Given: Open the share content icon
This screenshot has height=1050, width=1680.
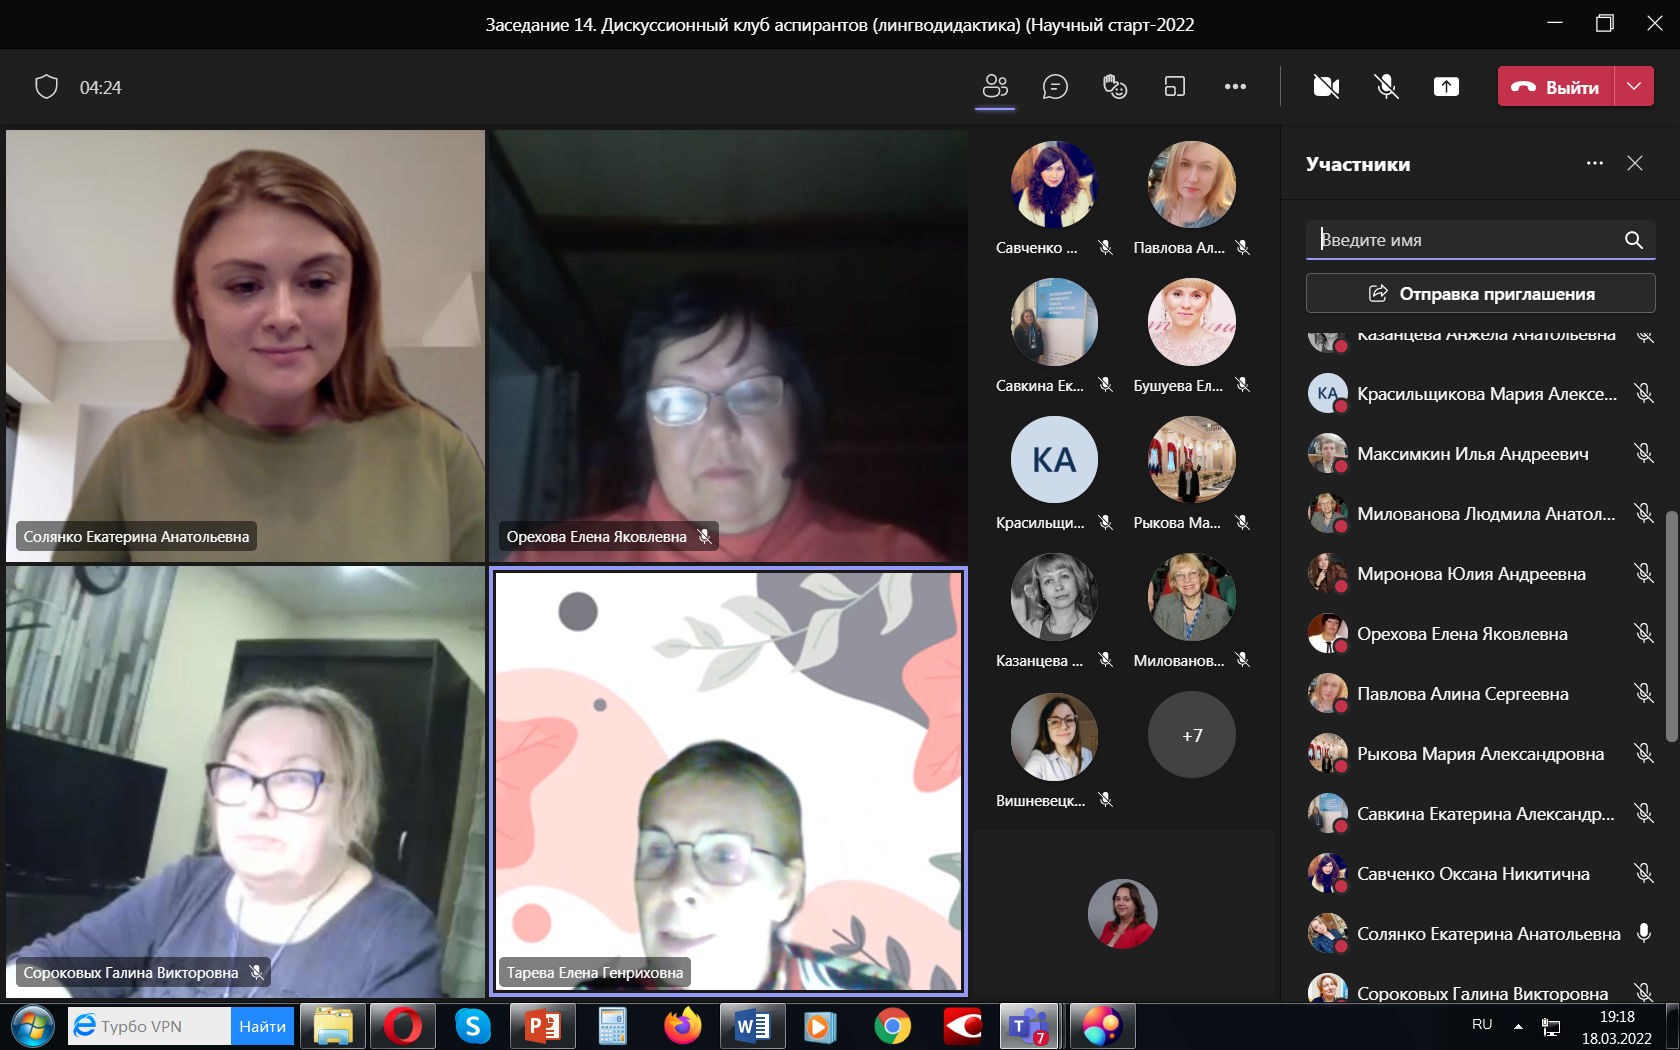Looking at the screenshot, I should [x=1446, y=87].
